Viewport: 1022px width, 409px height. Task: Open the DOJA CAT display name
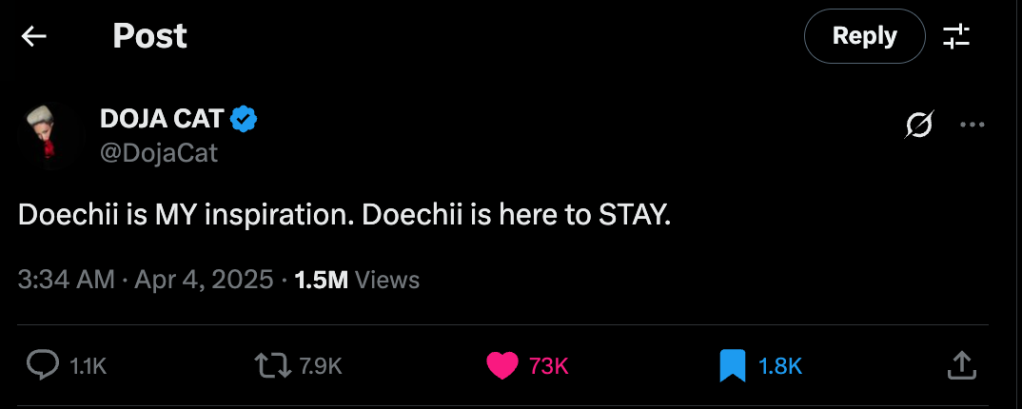pos(162,119)
